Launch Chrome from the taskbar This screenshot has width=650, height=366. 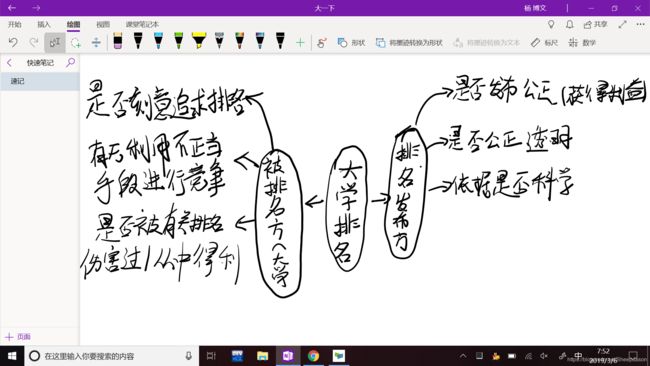[313, 356]
